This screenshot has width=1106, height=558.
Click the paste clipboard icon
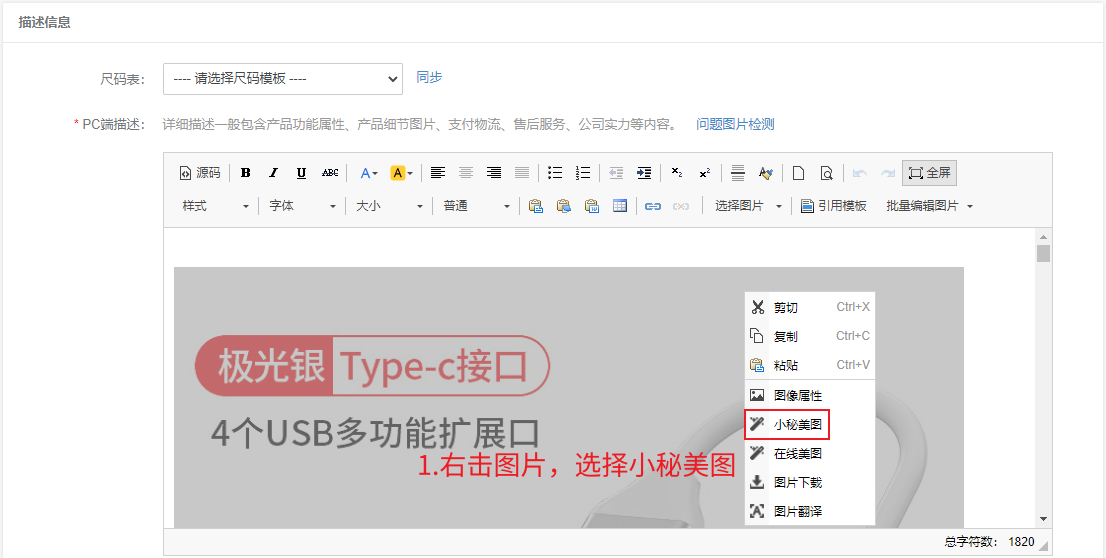pos(536,206)
